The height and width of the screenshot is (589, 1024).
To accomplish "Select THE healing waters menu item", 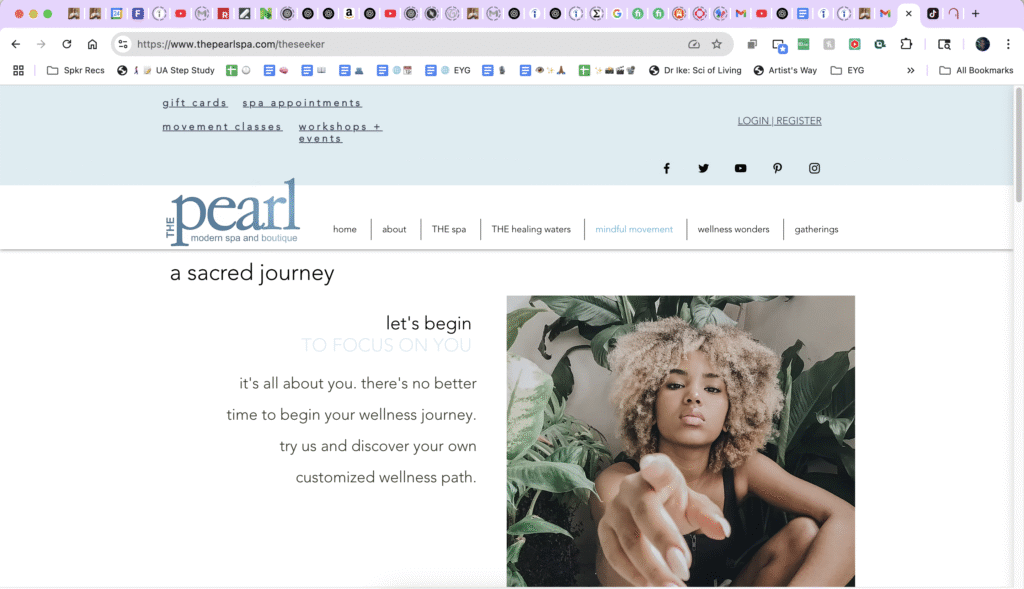I will (x=531, y=229).
